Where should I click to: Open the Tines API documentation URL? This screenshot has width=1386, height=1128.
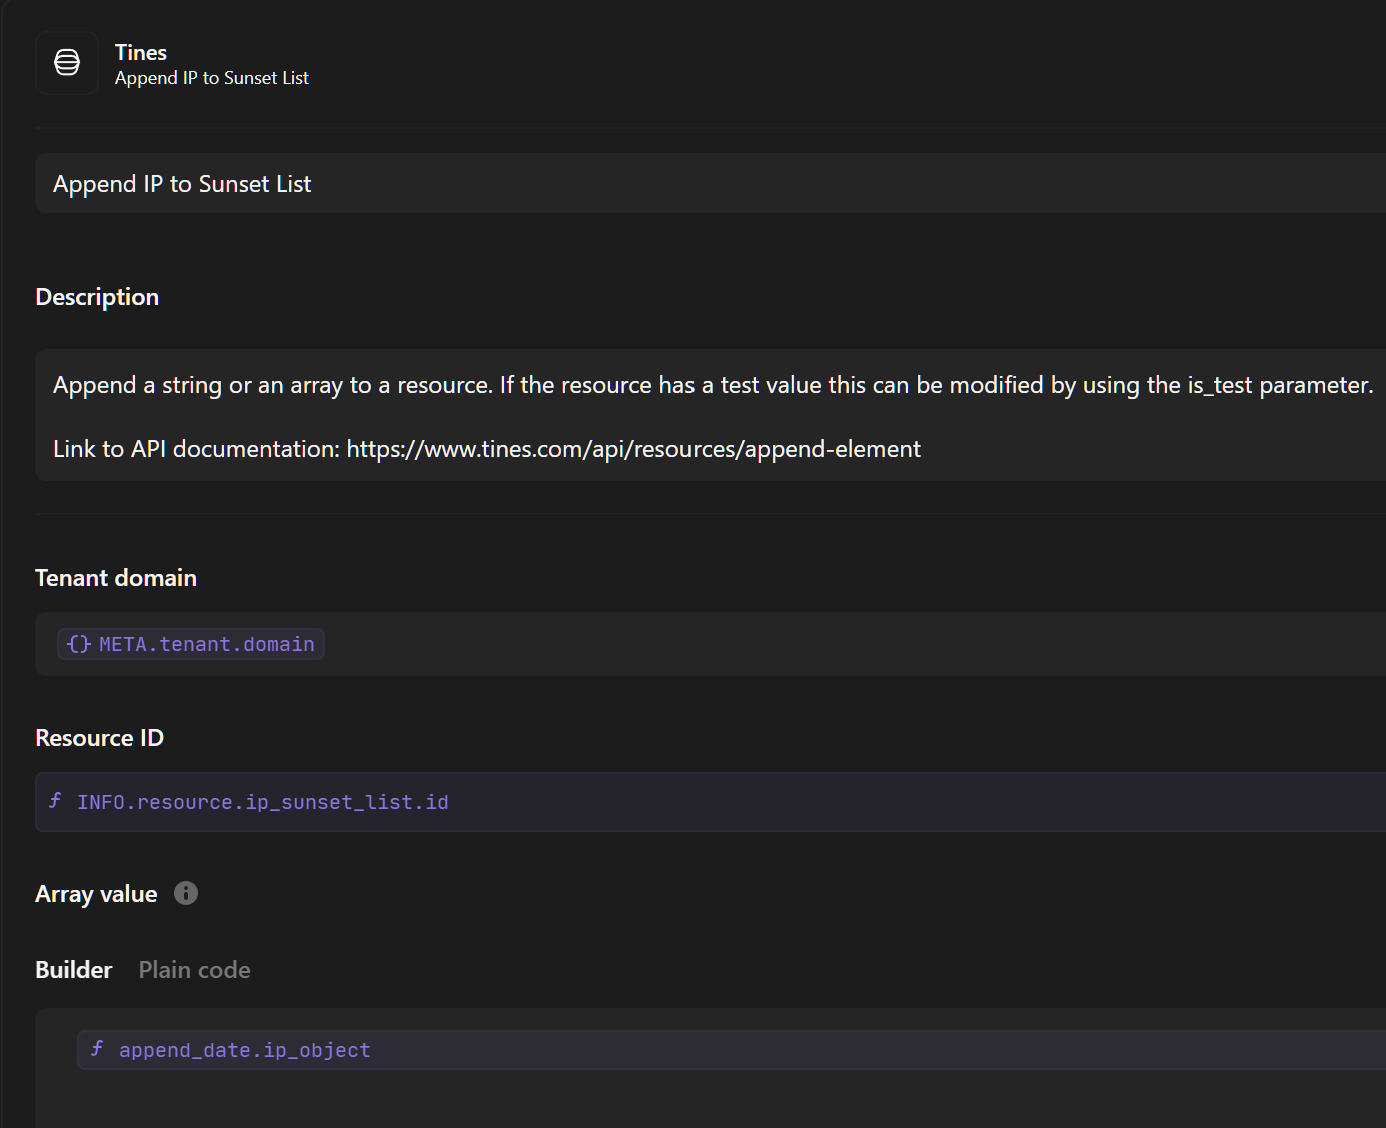click(633, 449)
